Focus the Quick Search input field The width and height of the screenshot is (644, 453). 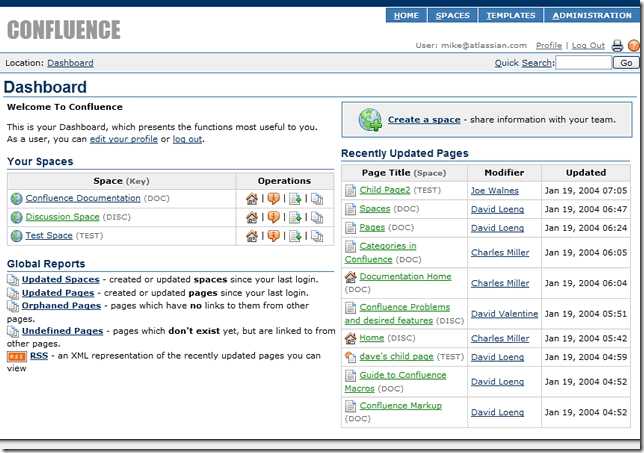coord(583,63)
